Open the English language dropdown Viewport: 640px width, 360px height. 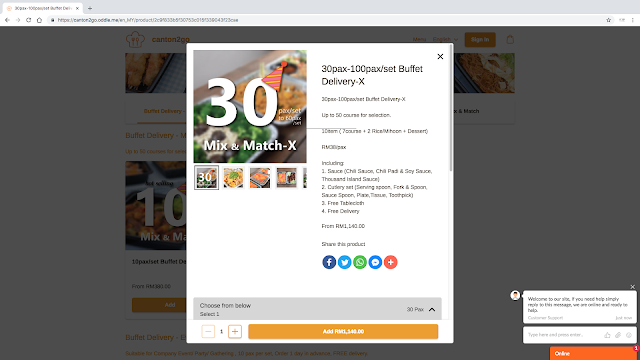click(445, 40)
